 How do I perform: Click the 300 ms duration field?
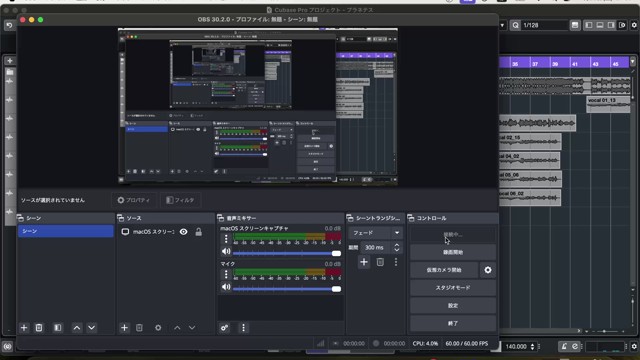pyautogui.click(x=375, y=247)
